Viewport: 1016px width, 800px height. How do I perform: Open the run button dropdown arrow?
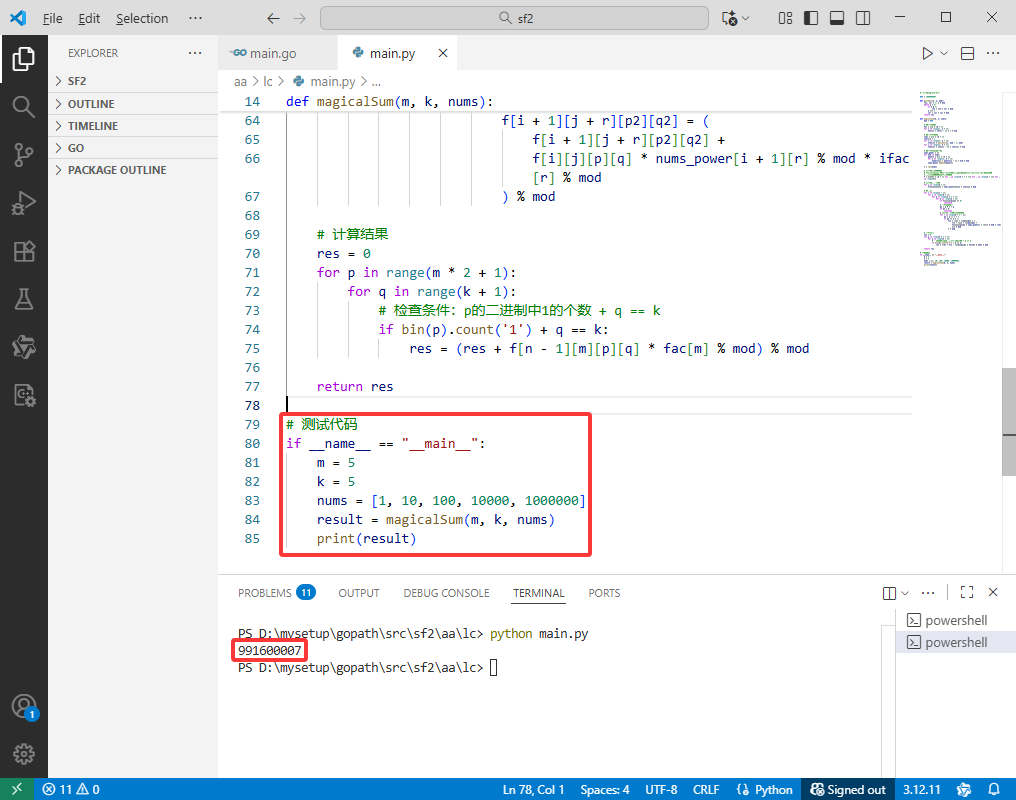coord(944,53)
